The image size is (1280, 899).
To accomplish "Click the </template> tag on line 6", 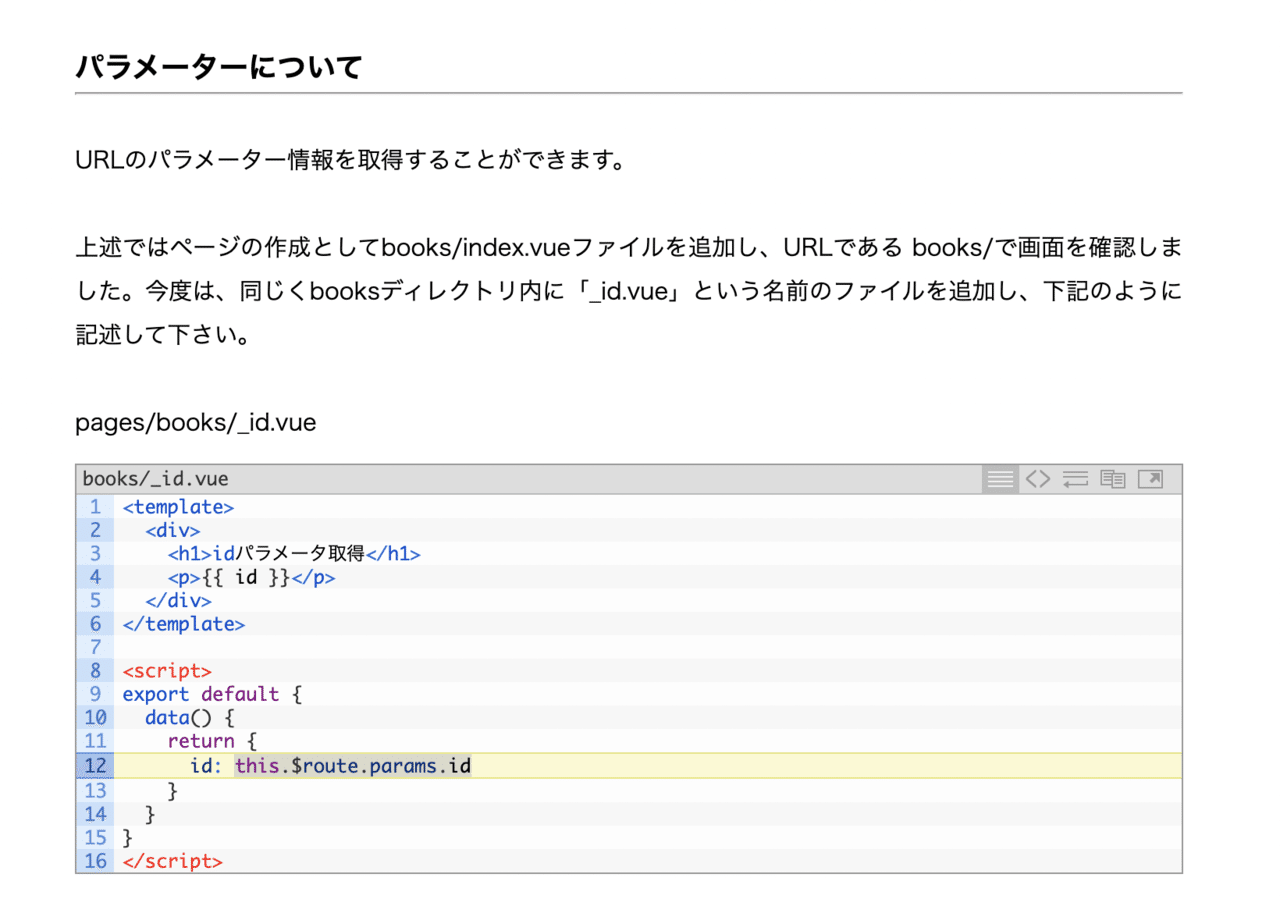I will [183, 623].
